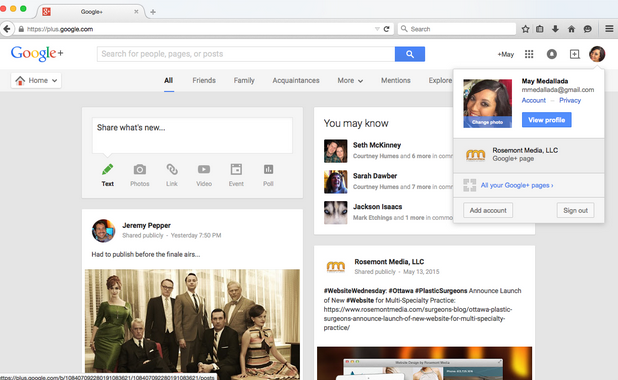Click the Sign out button

(575, 210)
